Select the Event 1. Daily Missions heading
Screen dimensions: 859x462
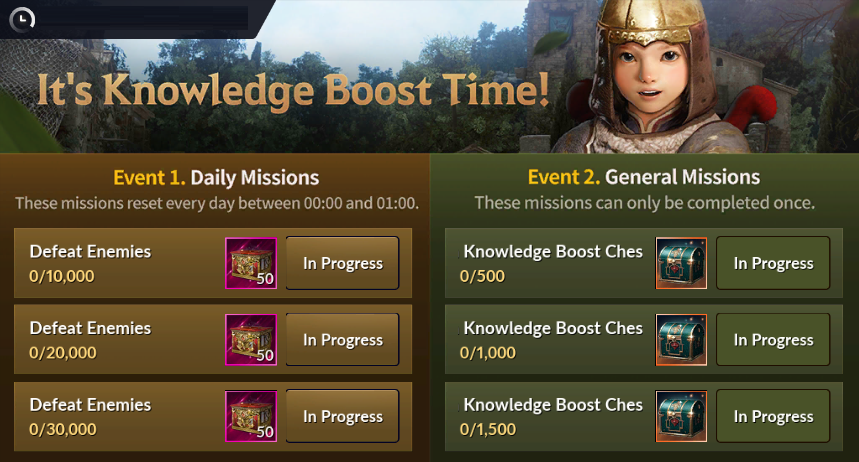coord(216,178)
